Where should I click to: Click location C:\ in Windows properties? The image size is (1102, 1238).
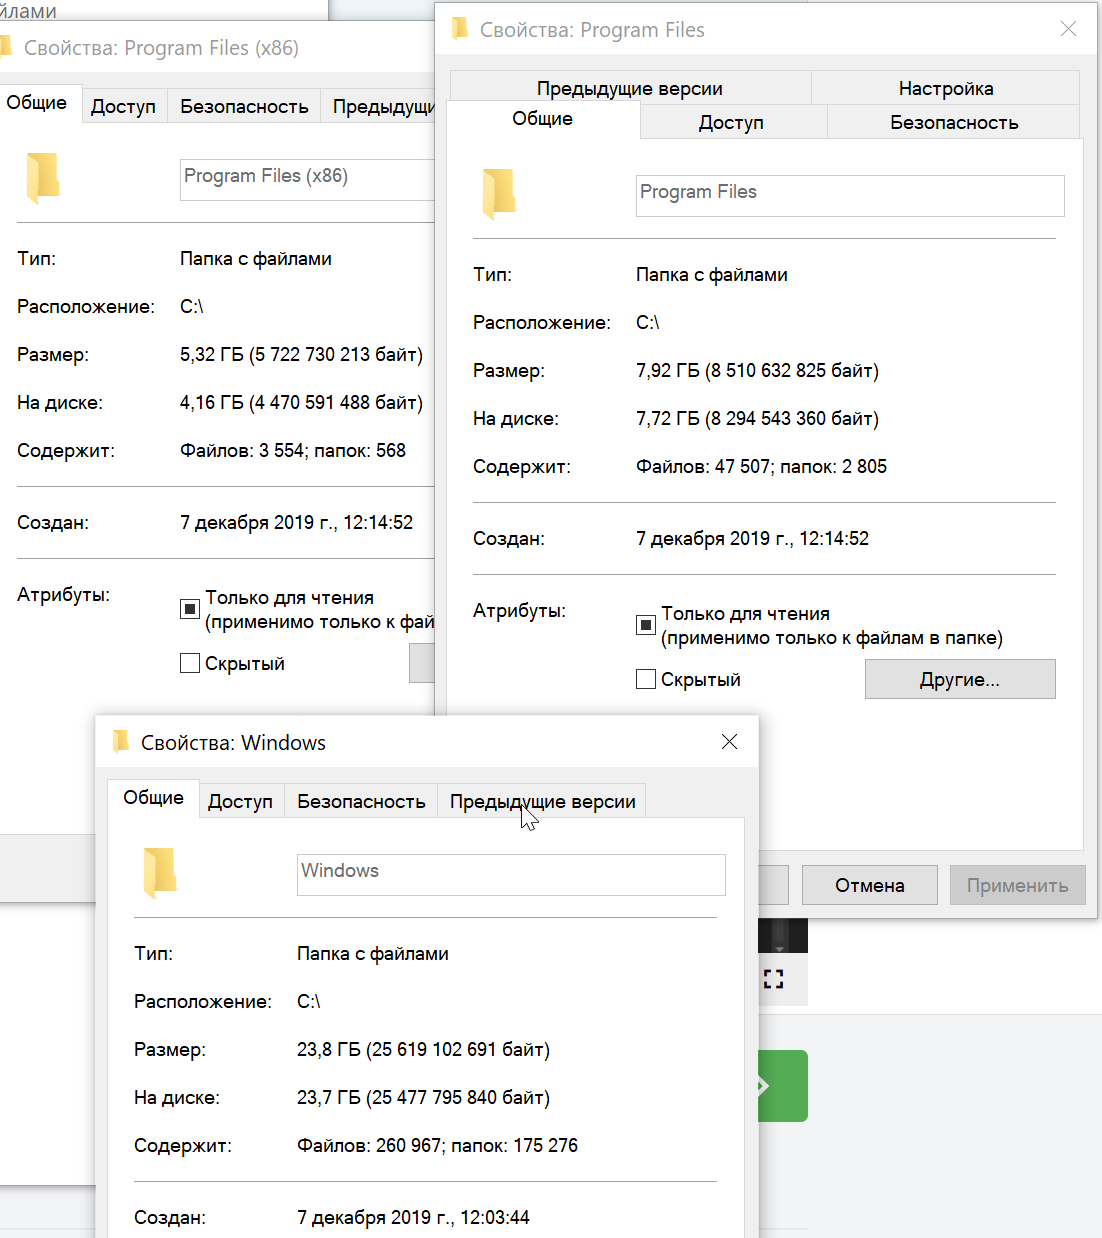point(308,1002)
